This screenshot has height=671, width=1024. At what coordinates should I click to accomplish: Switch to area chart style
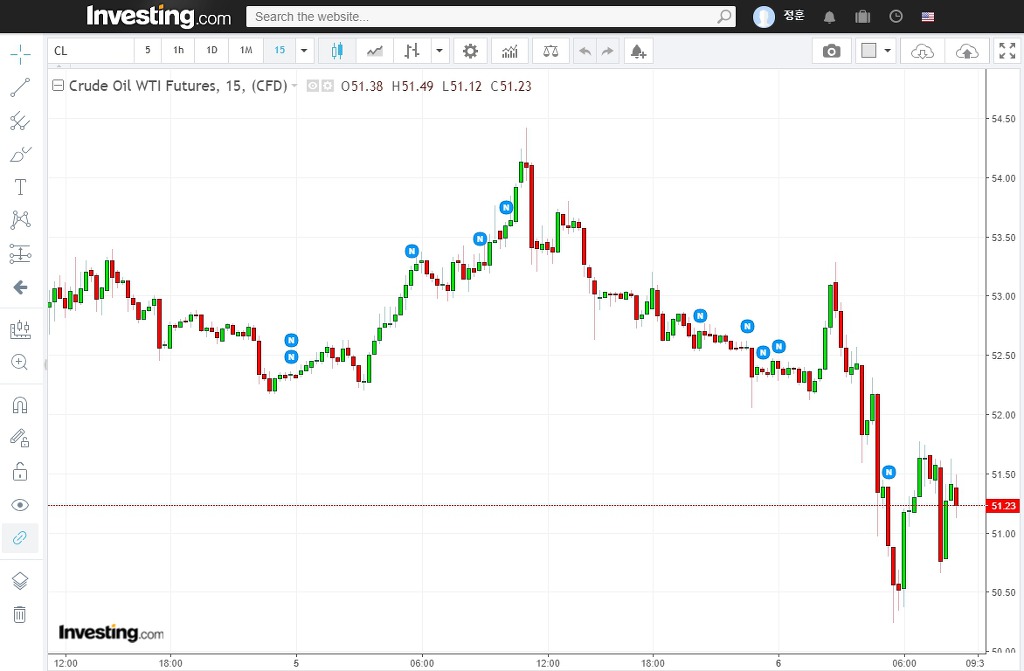click(x=375, y=51)
